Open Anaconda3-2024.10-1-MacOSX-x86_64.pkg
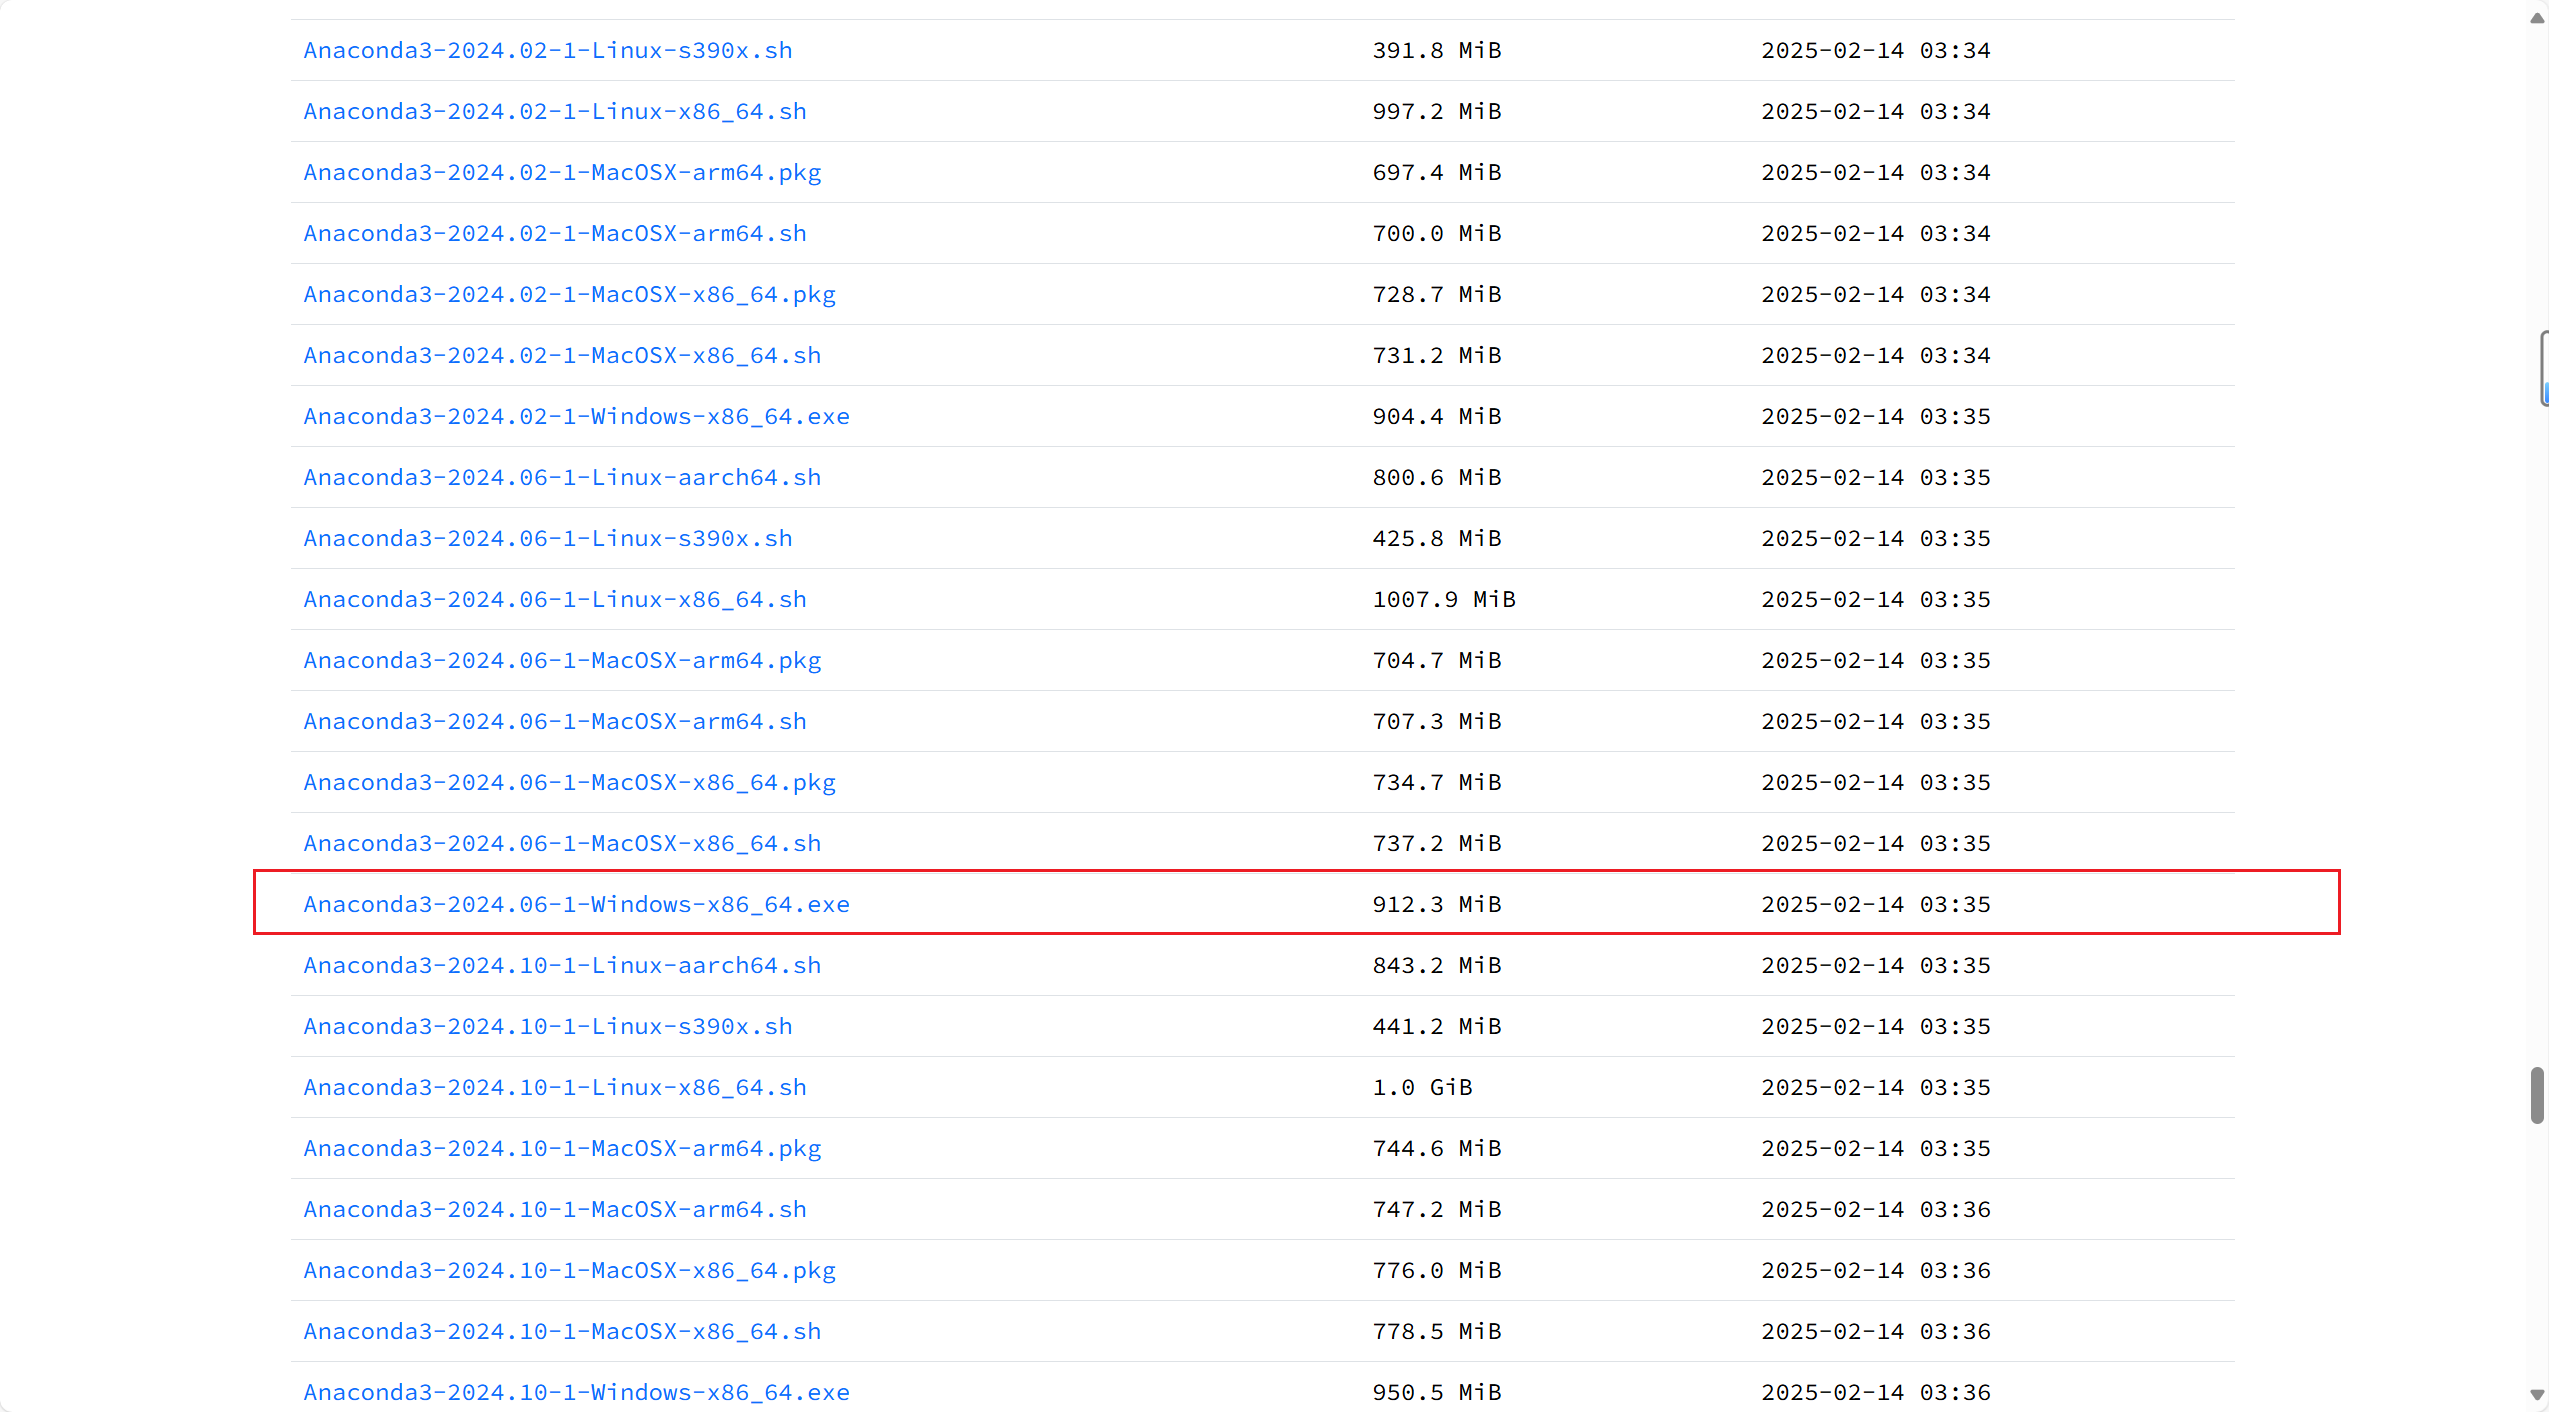Image resolution: width=2549 pixels, height=1412 pixels. click(569, 1270)
